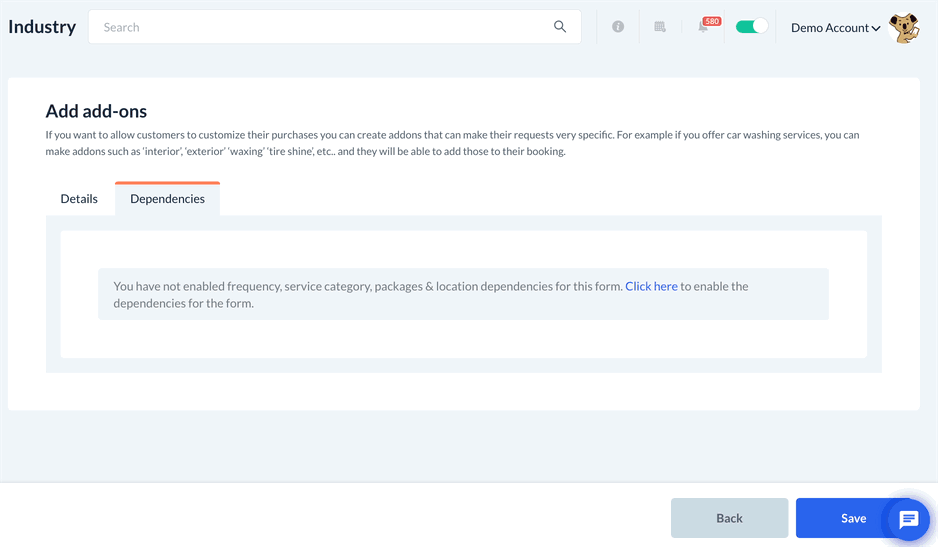
Task: Toggle the green header switch
Action: [751, 27]
